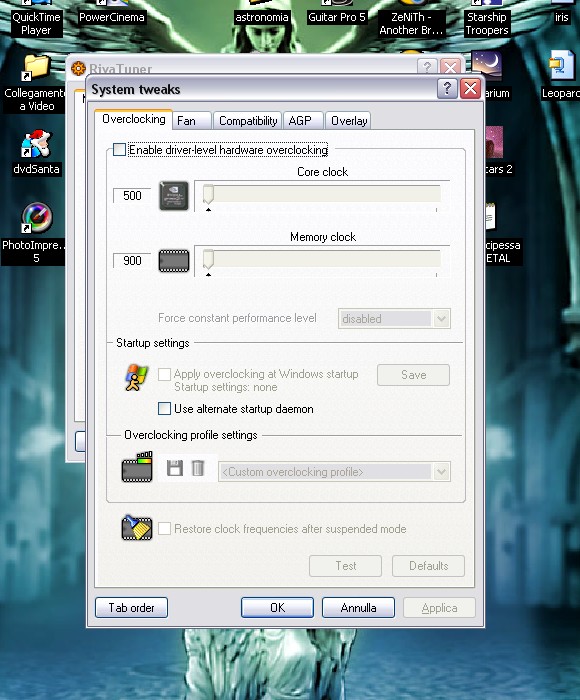Viewport: 580px width, 700px height.
Task: Click the memory clock value field 900
Action: point(132,261)
